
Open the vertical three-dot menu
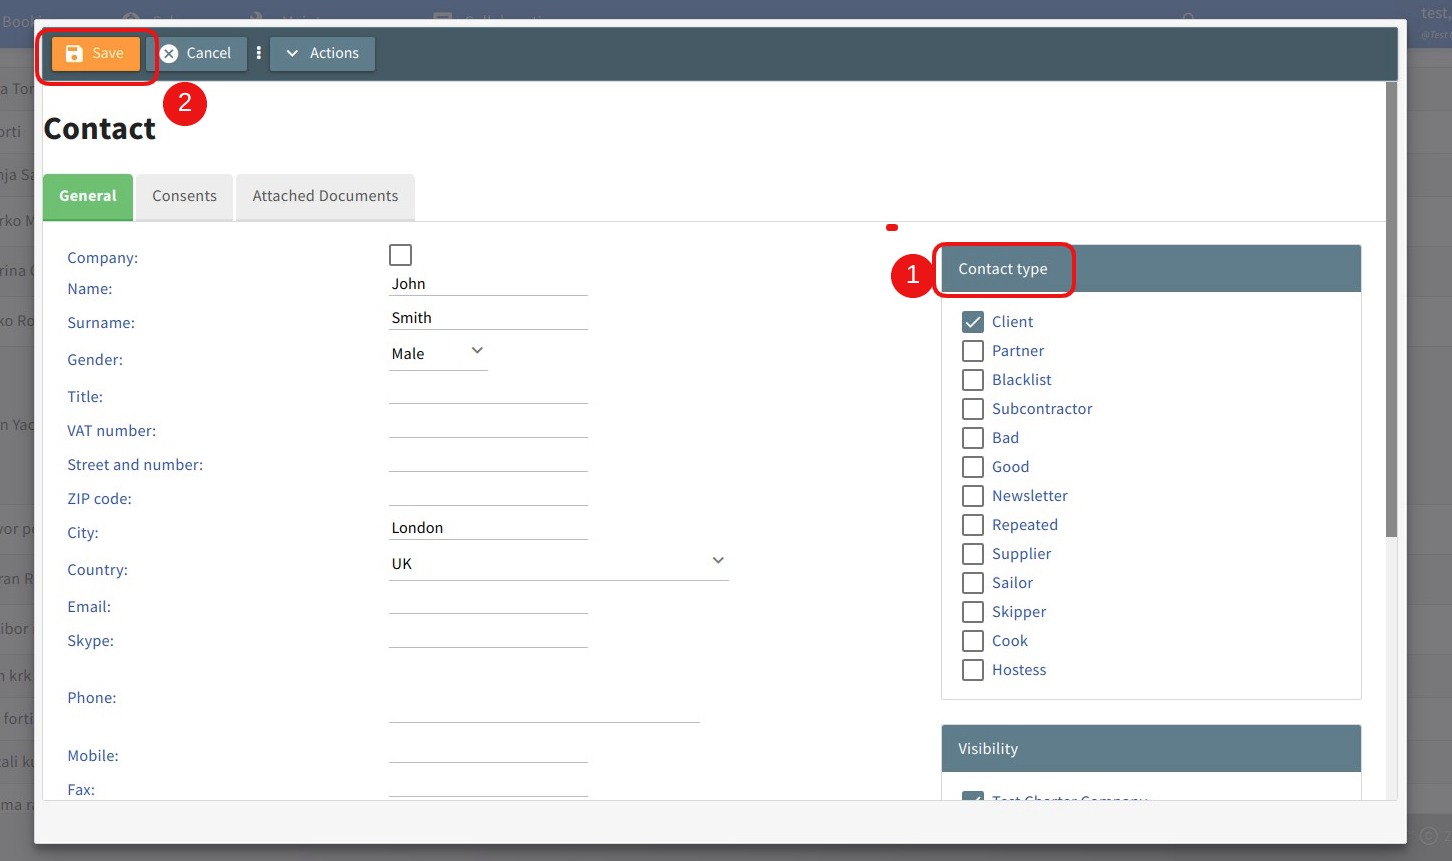tap(258, 53)
